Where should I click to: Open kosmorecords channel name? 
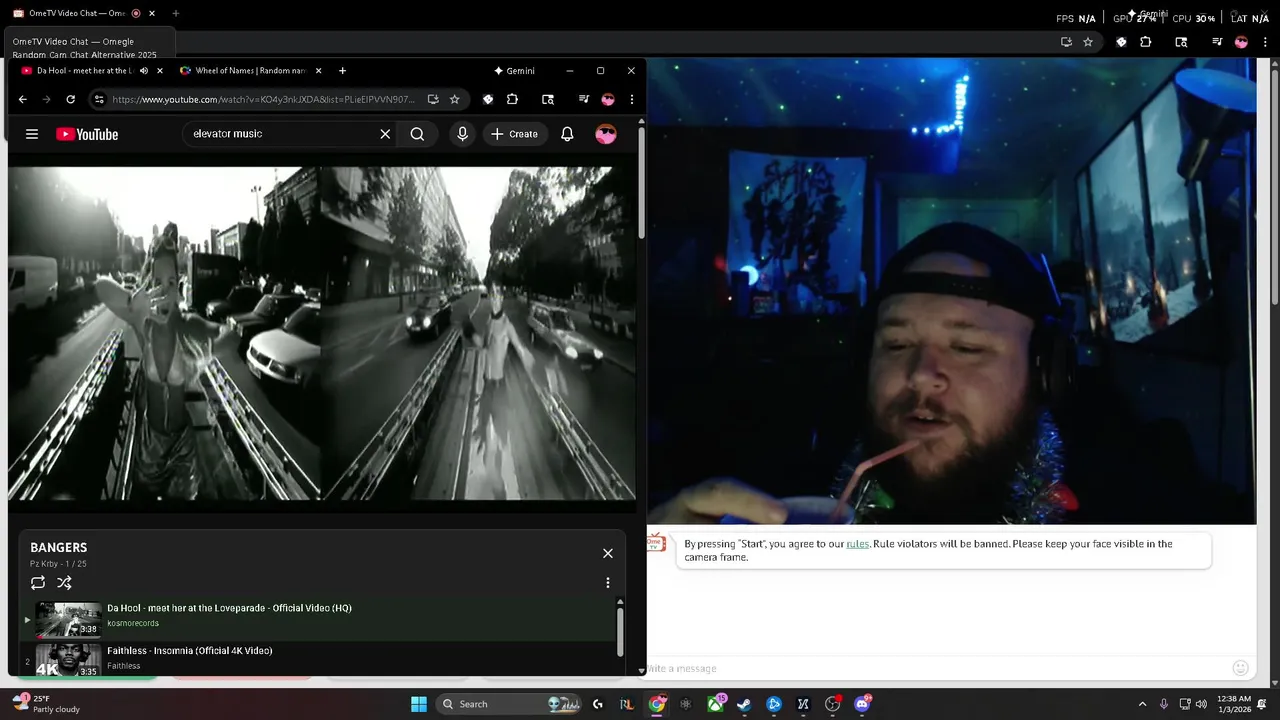click(133, 623)
